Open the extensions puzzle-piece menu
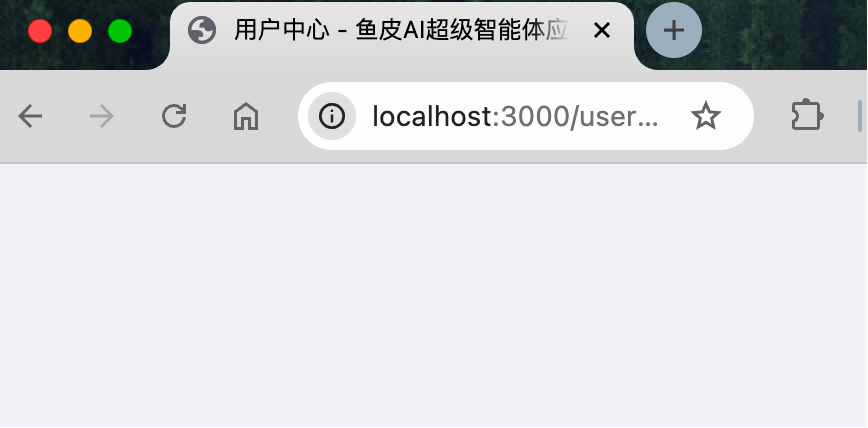Screen dimensions: 868x428 point(807,116)
